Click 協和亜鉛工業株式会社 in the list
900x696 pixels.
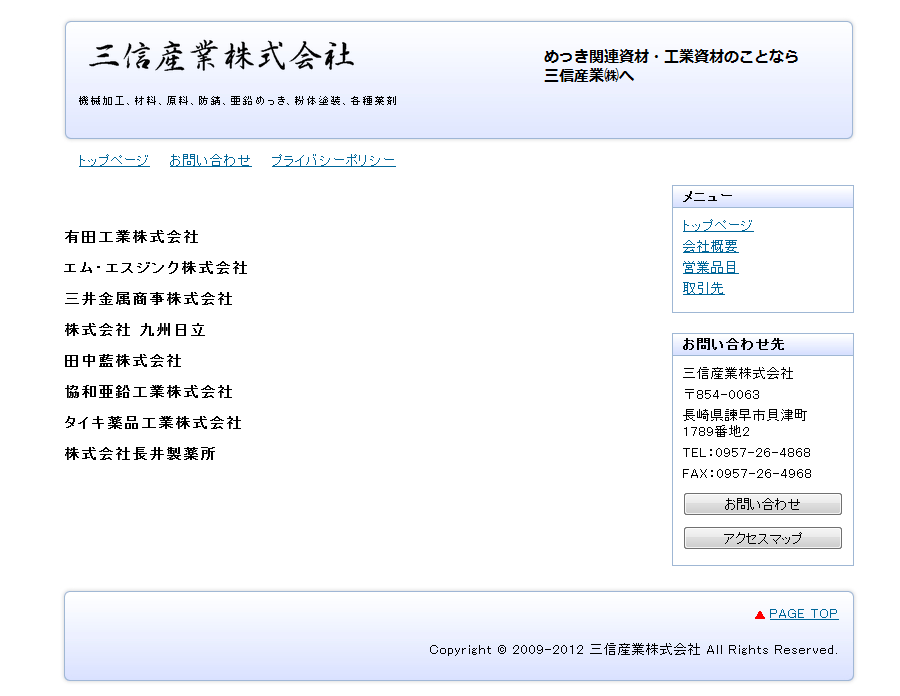pos(149,392)
